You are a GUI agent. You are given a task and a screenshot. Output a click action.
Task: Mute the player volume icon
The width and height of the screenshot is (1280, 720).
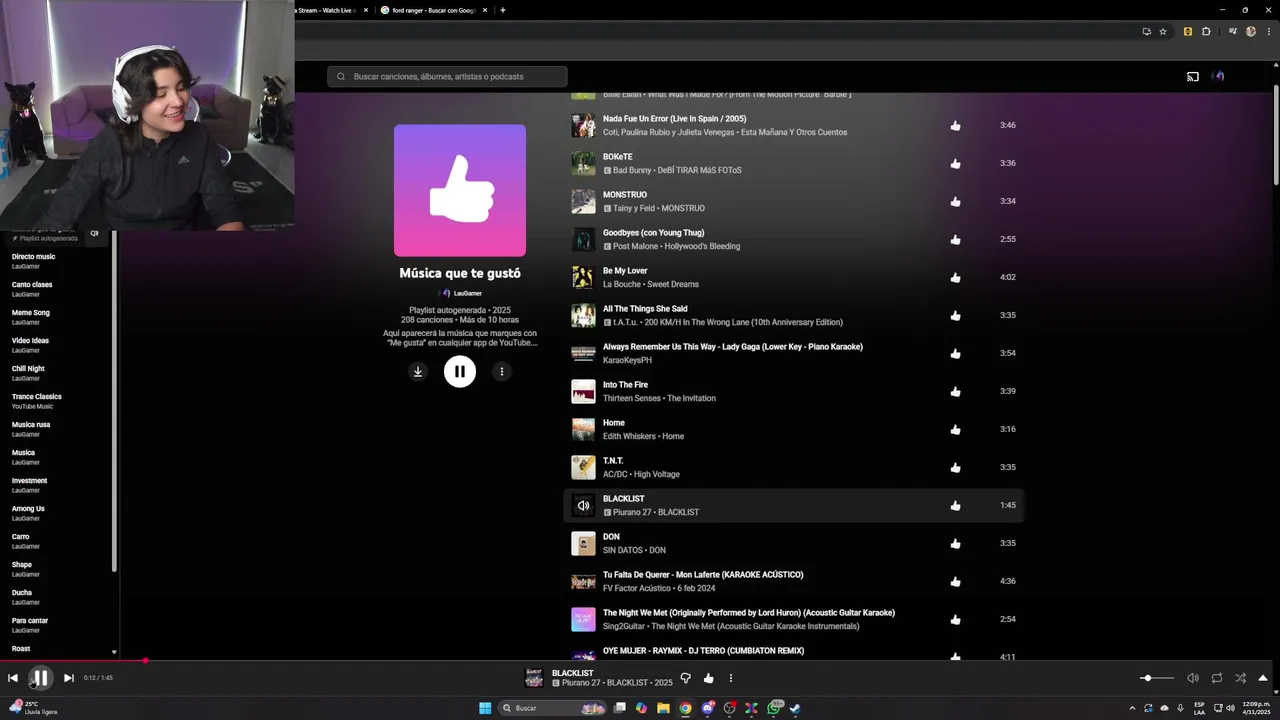(1193, 678)
